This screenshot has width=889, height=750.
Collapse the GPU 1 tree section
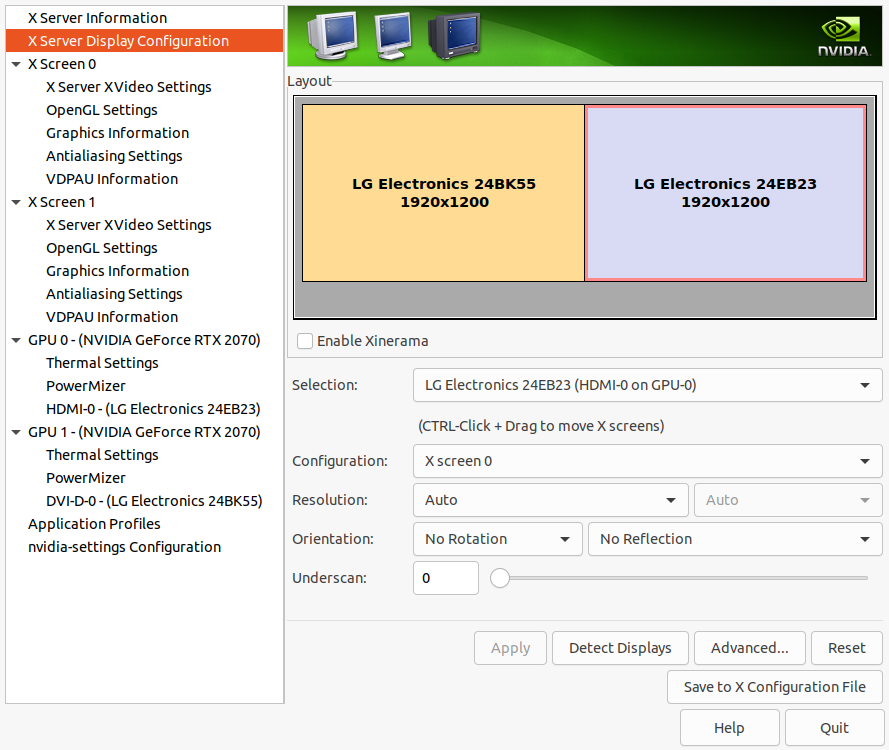coord(16,432)
